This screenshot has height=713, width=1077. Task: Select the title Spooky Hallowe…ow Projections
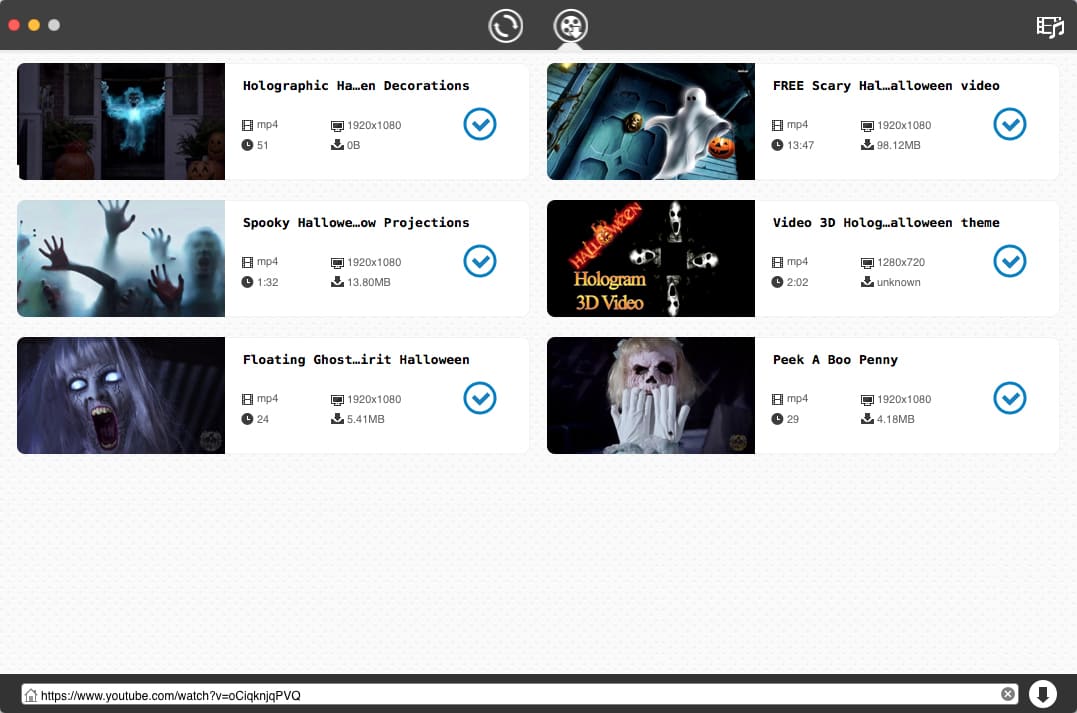[356, 223]
